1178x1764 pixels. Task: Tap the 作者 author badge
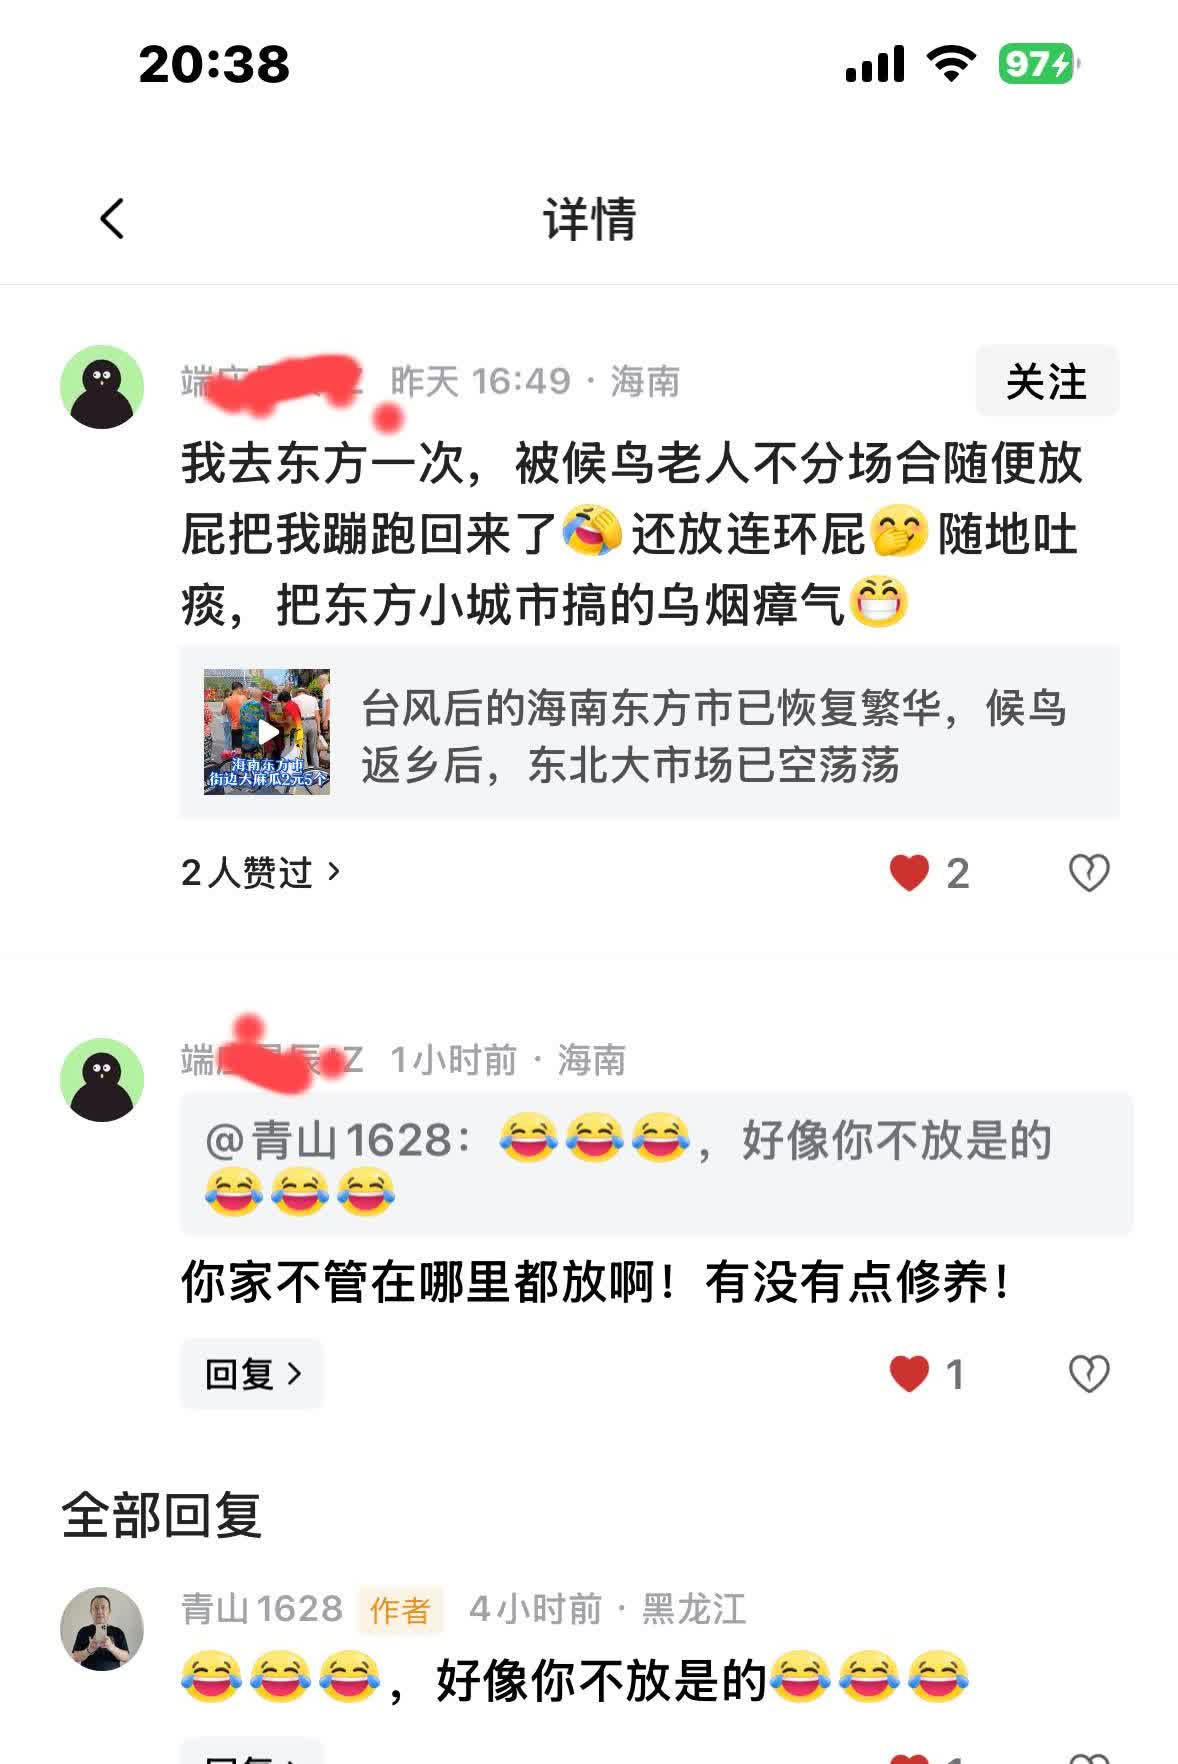pyautogui.click(x=400, y=1610)
